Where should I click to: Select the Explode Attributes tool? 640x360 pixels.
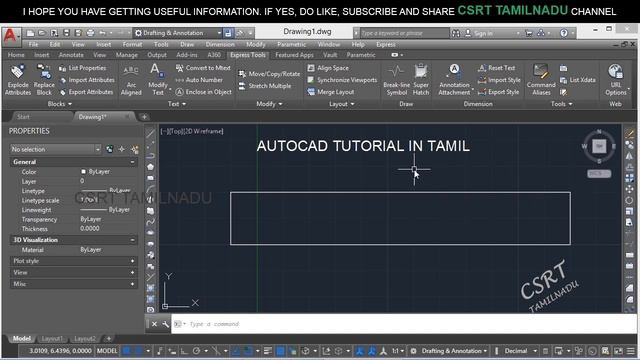click(18, 80)
